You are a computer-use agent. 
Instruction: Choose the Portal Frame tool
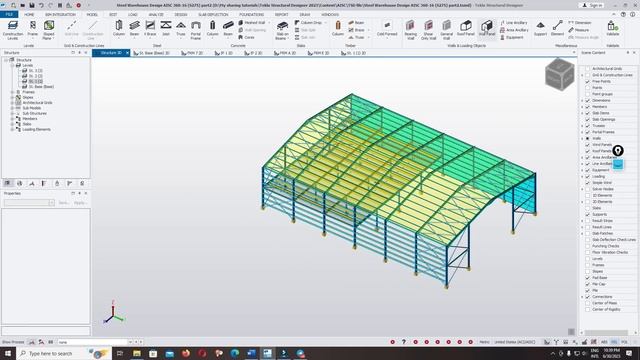tap(196, 30)
